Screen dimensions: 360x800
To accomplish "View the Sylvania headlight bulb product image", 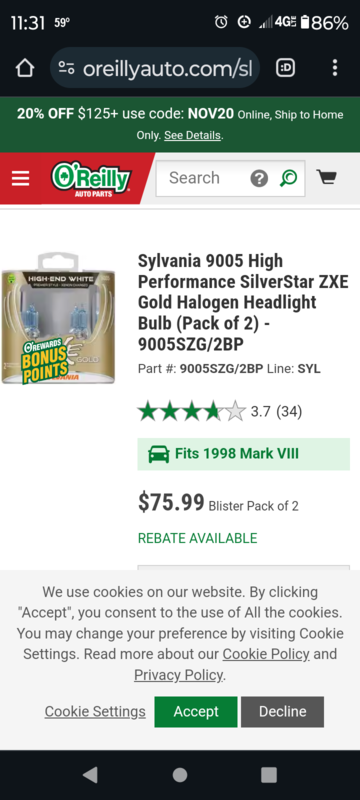I will click(x=58, y=318).
